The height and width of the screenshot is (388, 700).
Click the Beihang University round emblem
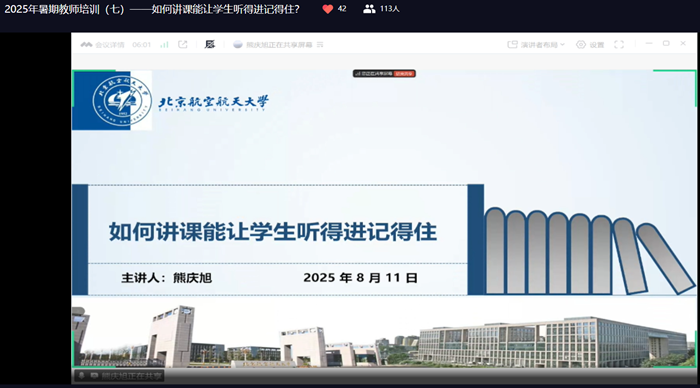(122, 101)
